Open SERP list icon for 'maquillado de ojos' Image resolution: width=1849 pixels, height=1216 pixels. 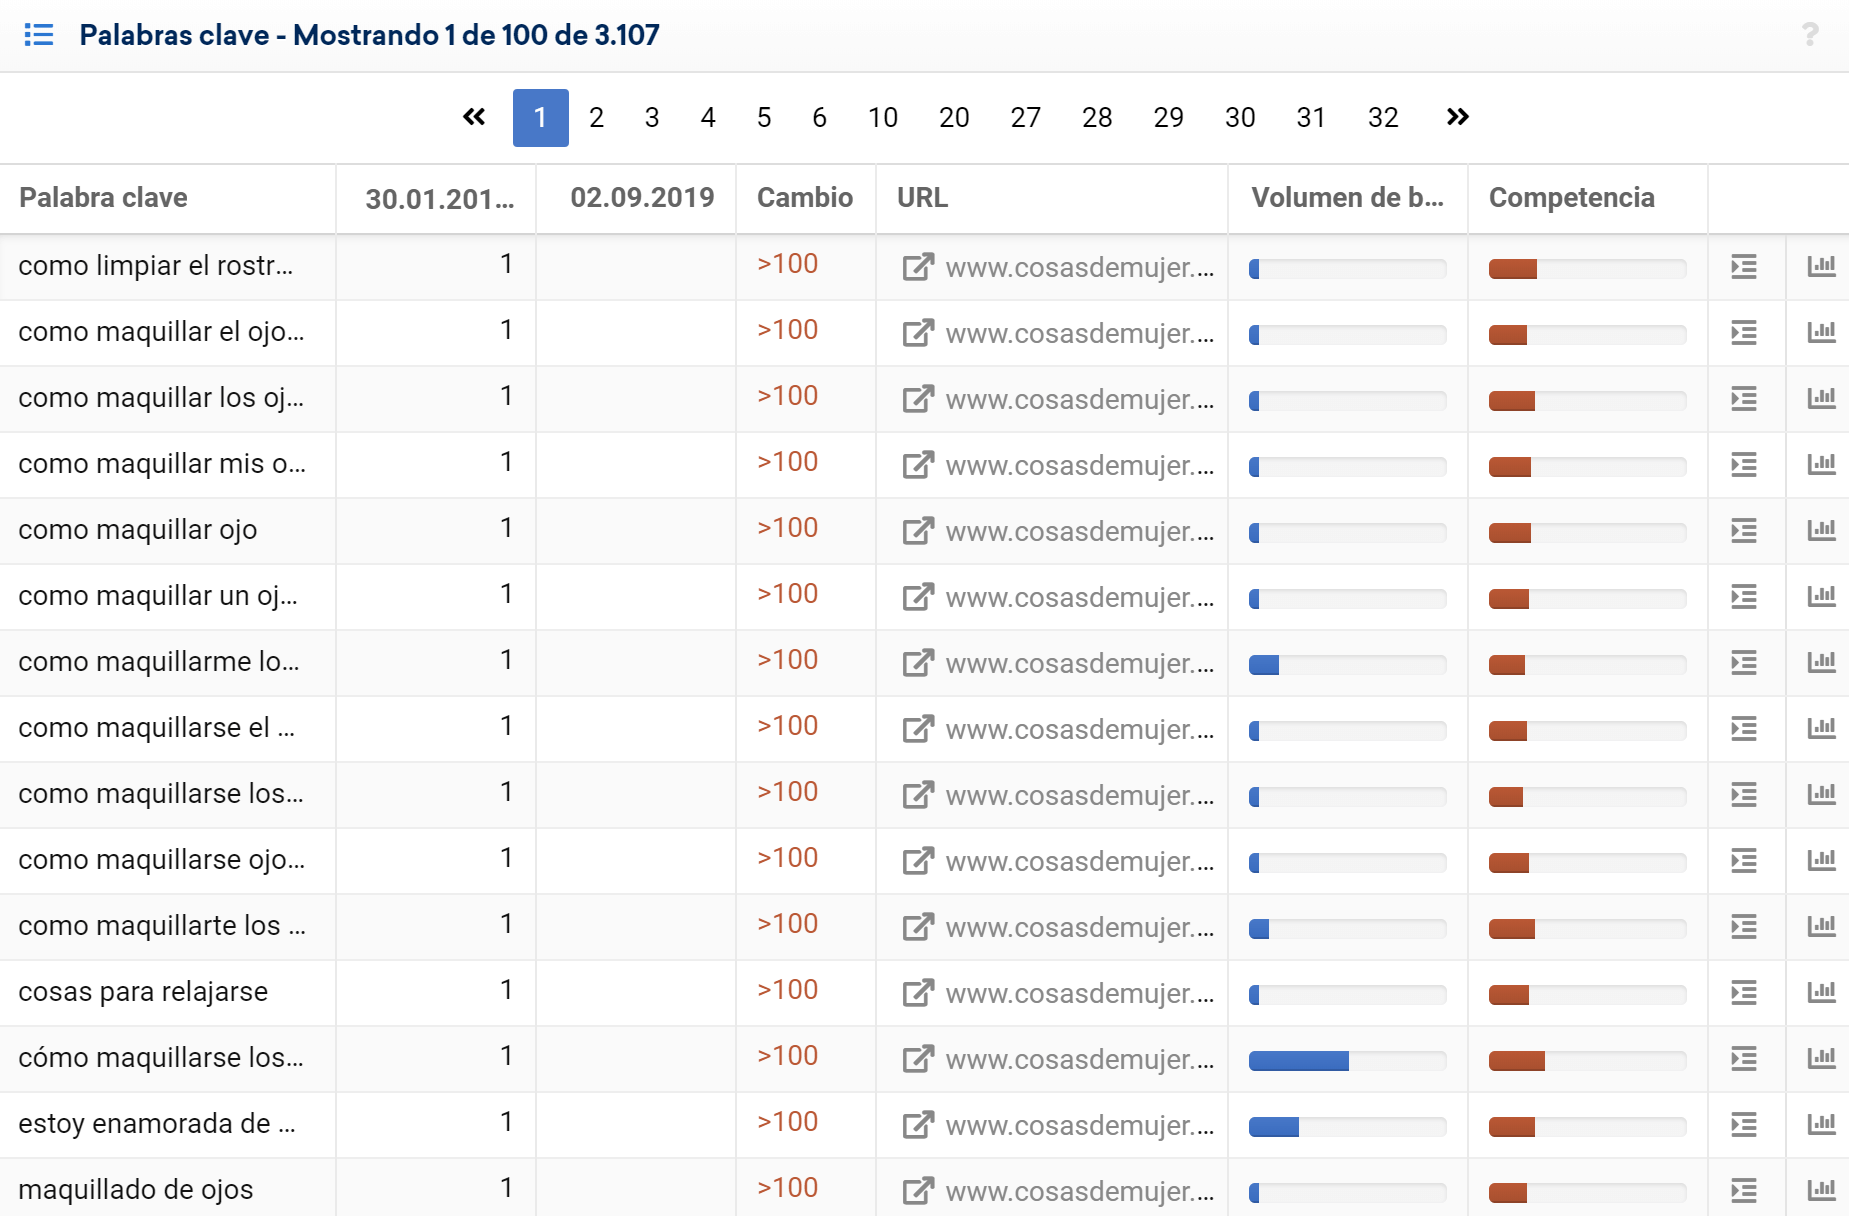click(1743, 1191)
